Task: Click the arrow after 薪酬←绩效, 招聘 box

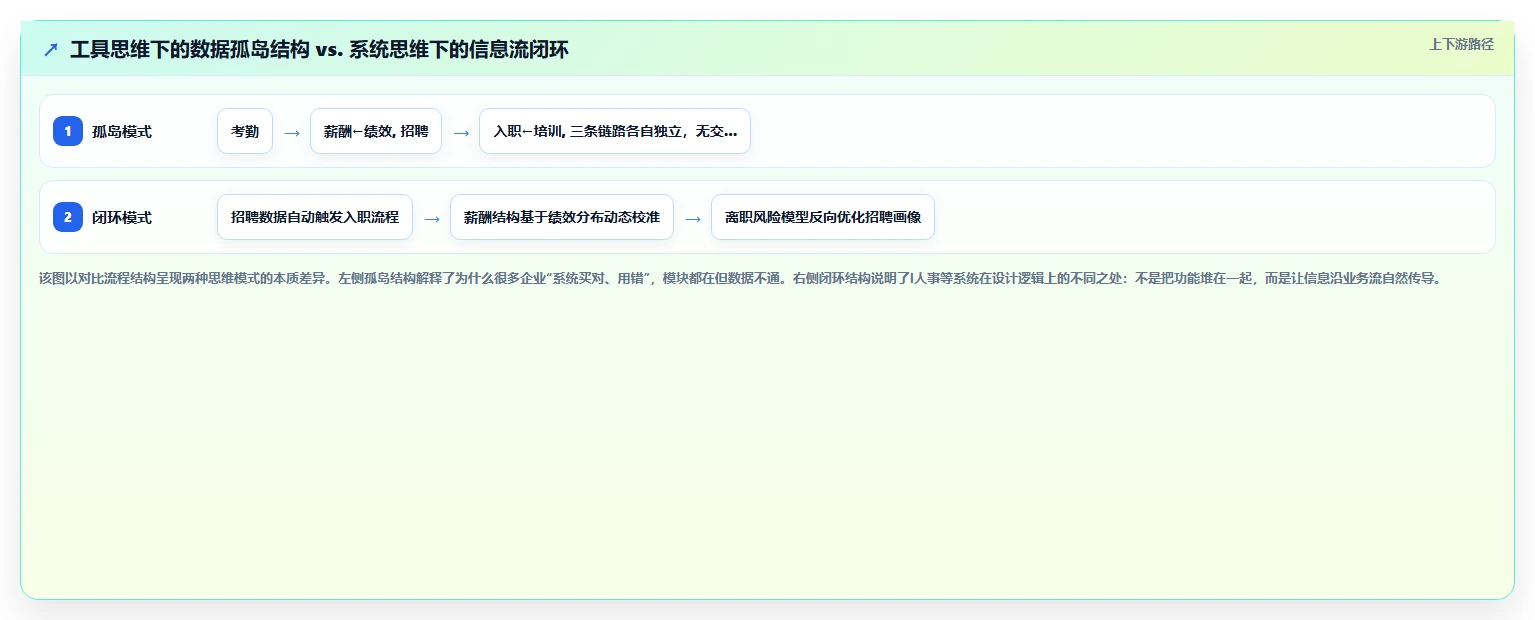Action: click(461, 132)
